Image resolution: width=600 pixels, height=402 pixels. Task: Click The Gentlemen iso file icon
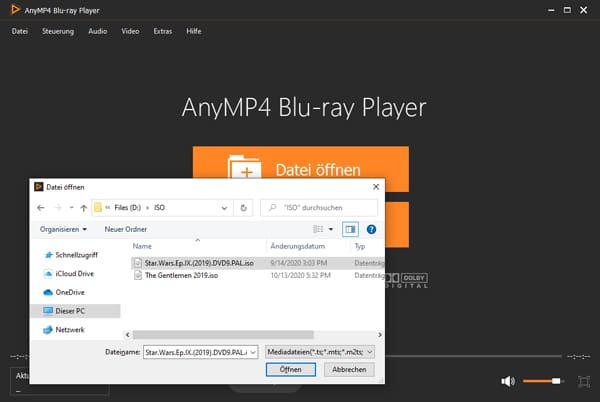(138, 275)
